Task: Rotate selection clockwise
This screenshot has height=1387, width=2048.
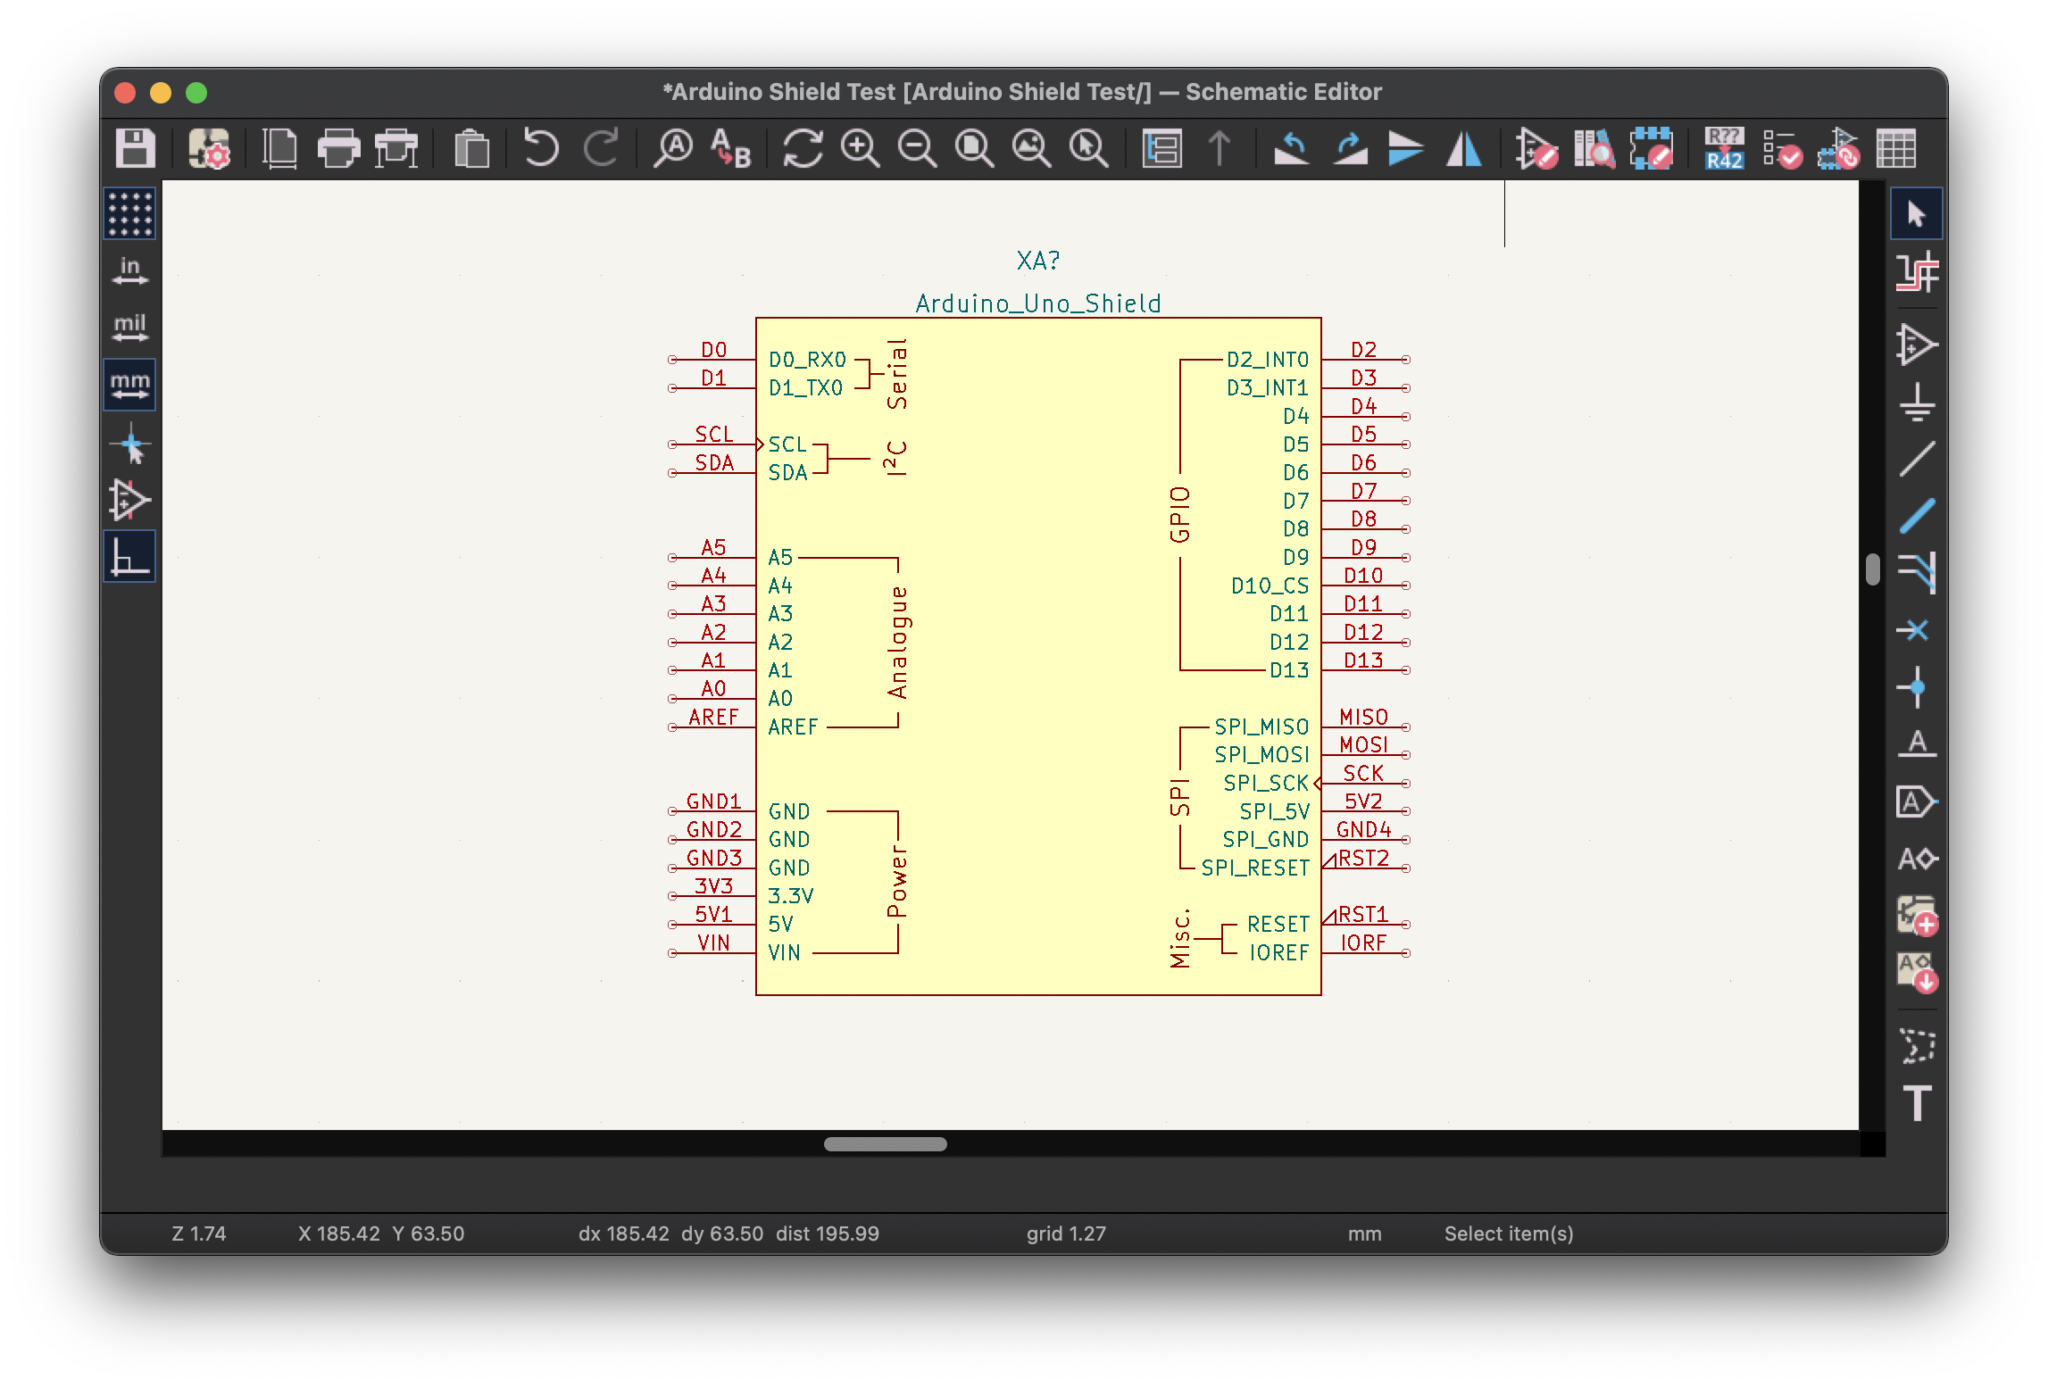Action: (x=1349, y=149)
